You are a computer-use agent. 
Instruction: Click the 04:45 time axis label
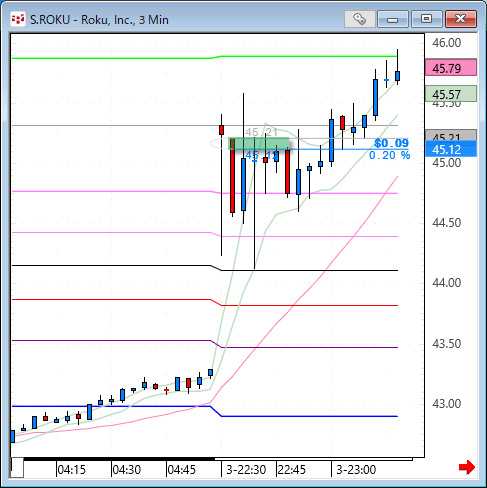coord(181,470)
